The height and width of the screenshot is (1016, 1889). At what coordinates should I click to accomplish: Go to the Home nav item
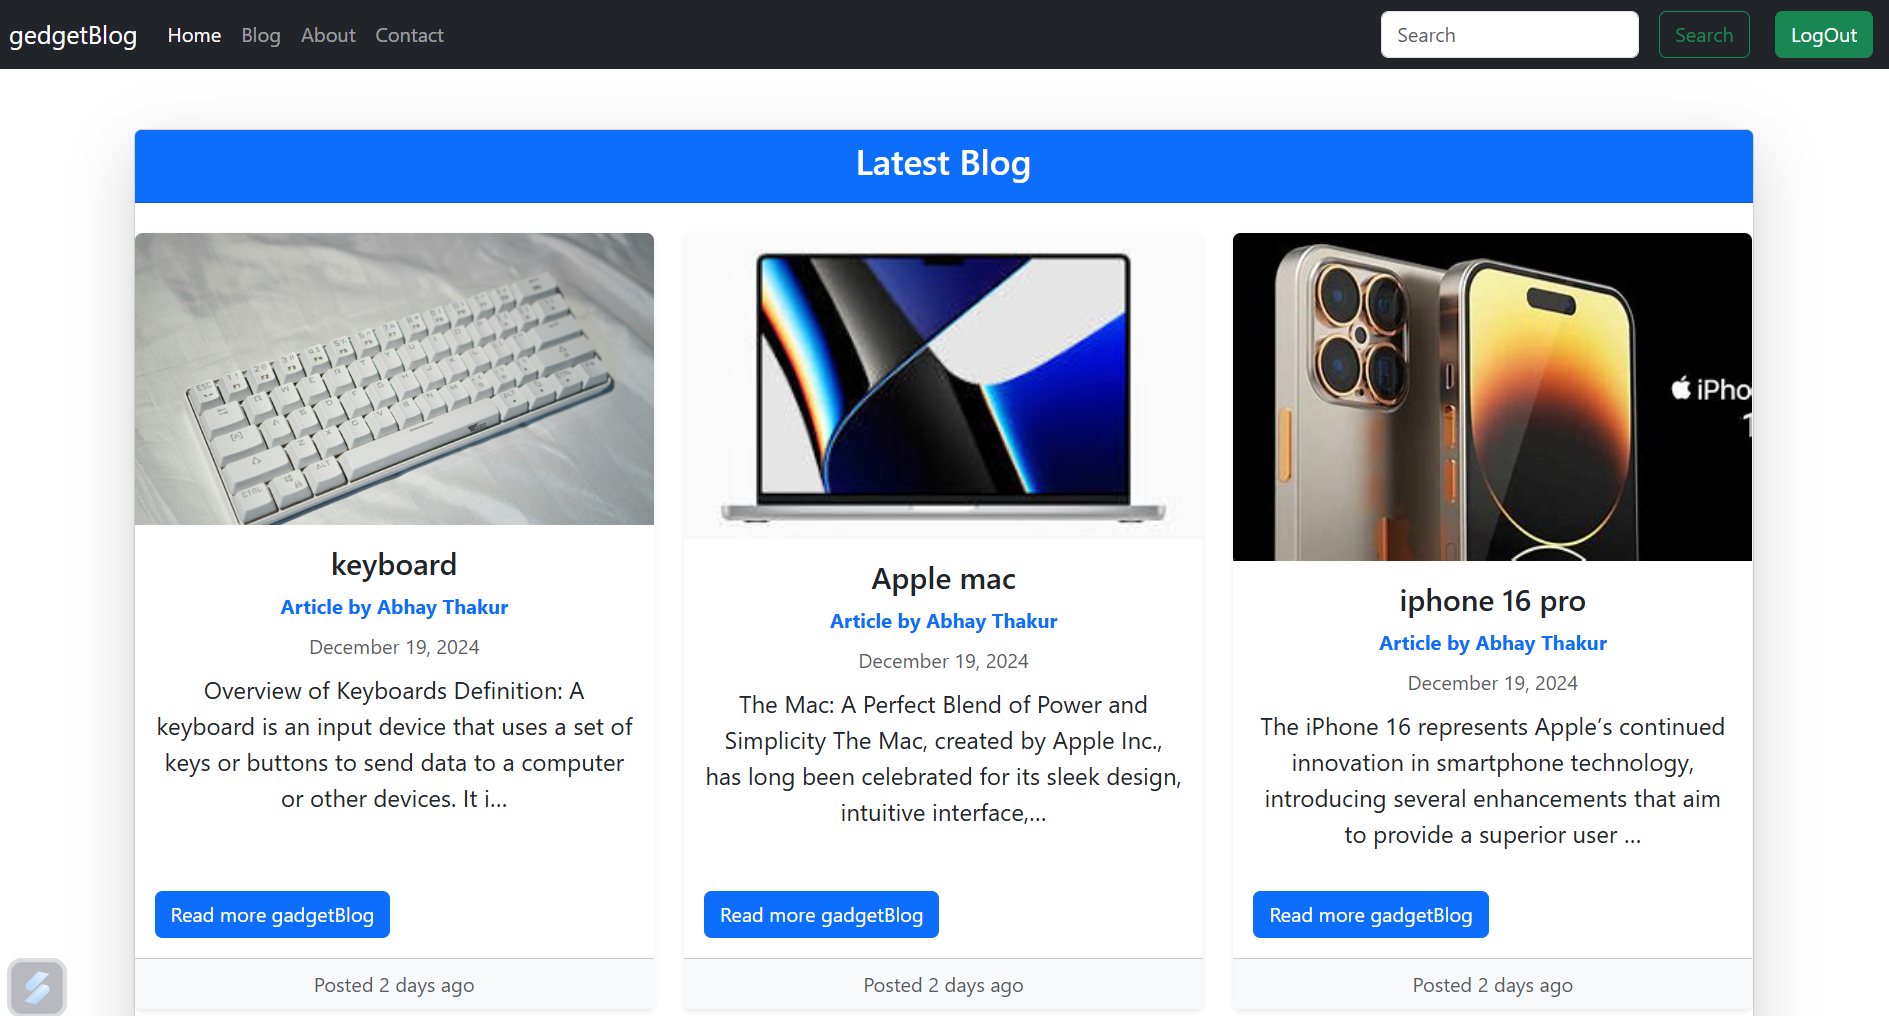coord(194,35)
